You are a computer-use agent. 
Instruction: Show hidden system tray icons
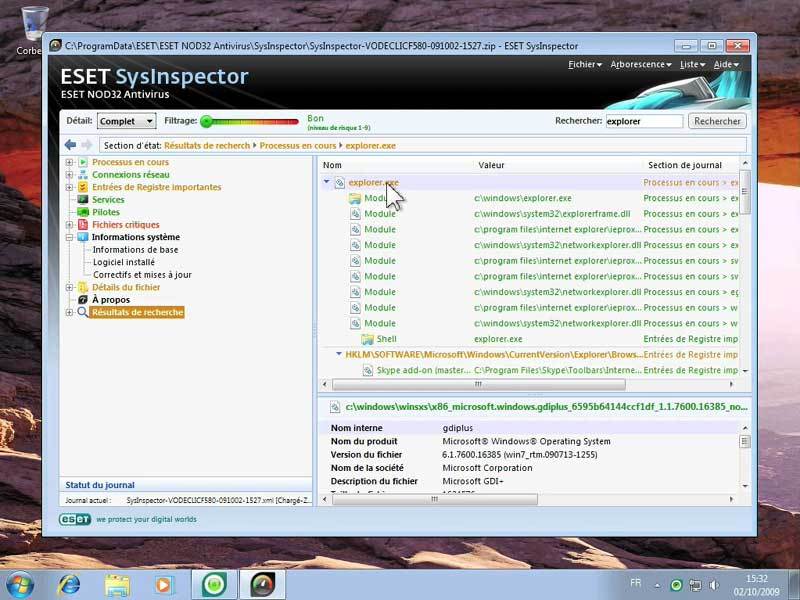point(657,585)
